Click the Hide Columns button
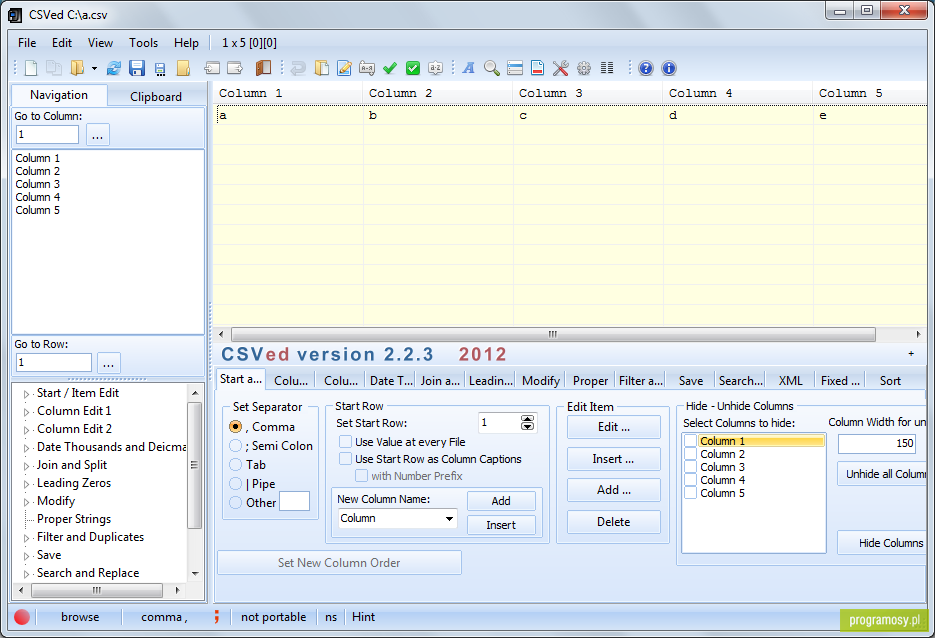Image resolution: width=935 pixels, height=638 pixels. click(x=883, y=543)
